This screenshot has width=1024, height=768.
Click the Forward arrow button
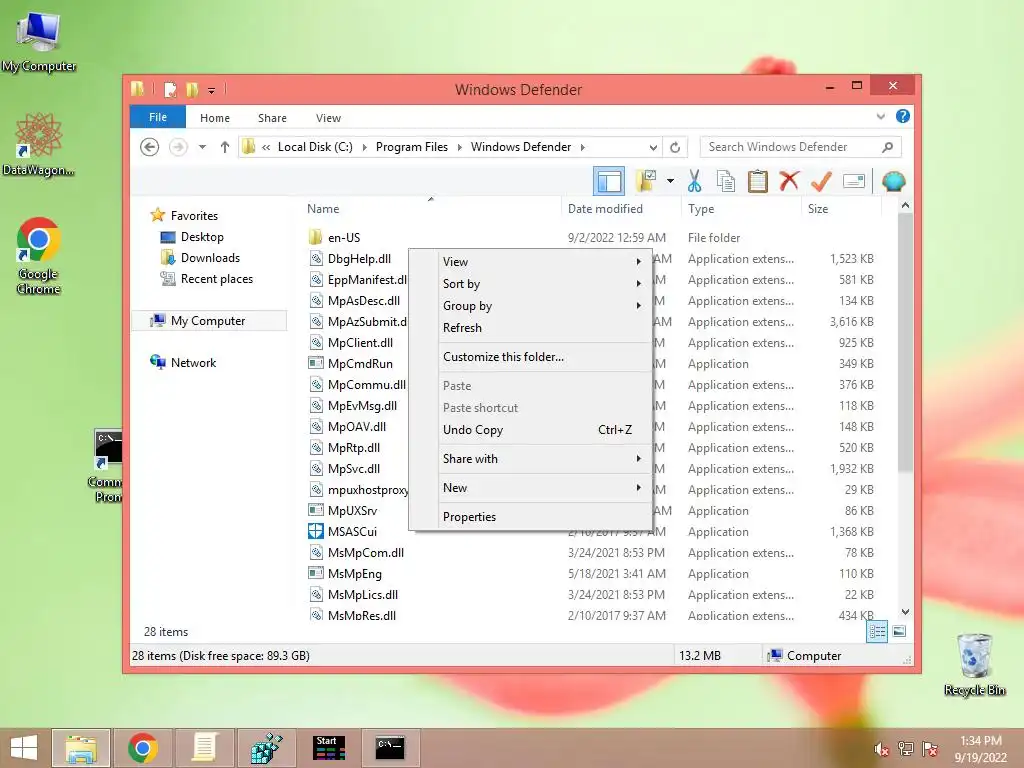[x=178, y=147]
